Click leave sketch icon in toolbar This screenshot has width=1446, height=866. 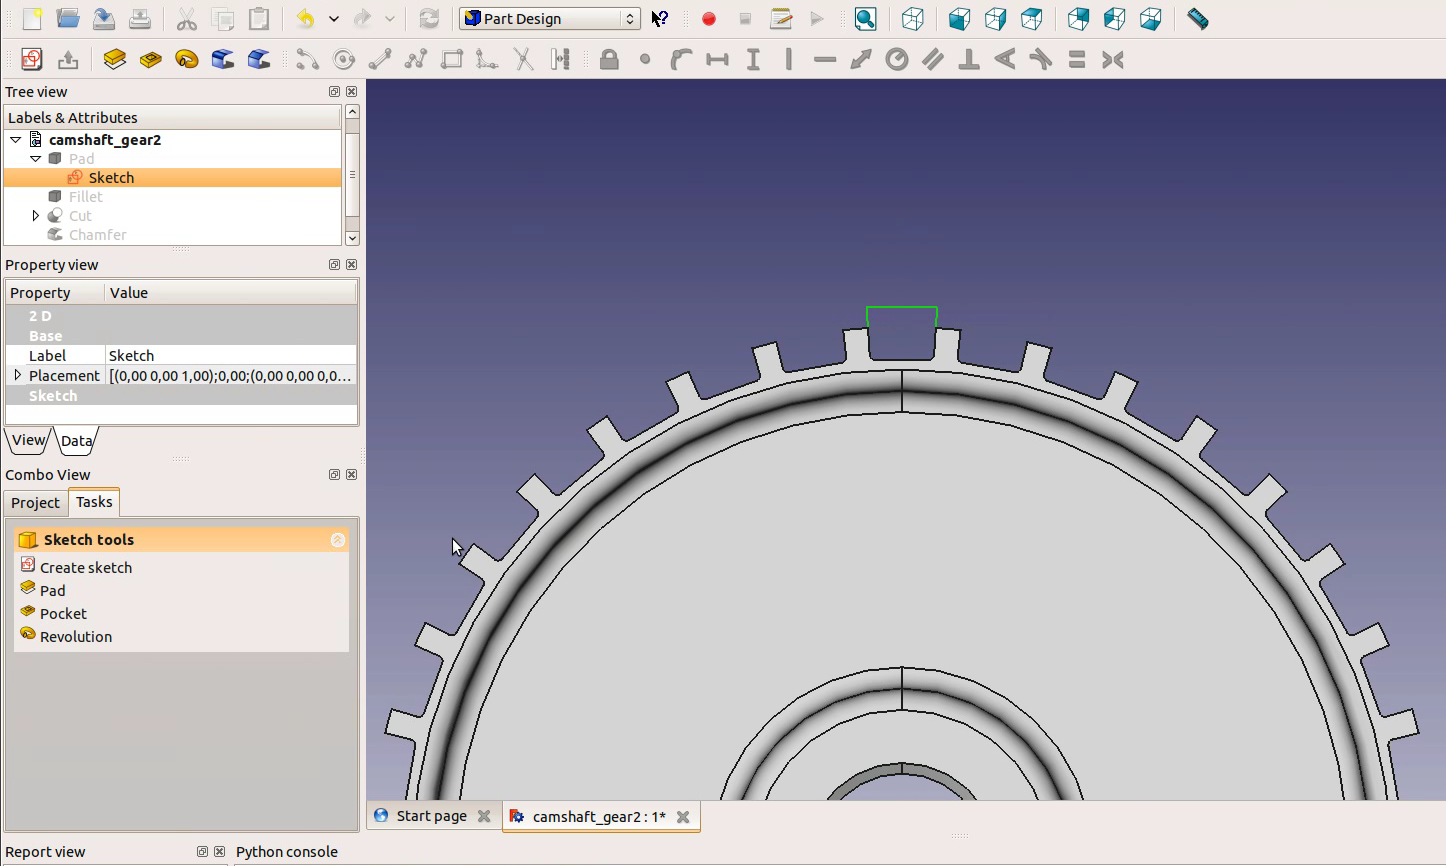click(68, 60)
